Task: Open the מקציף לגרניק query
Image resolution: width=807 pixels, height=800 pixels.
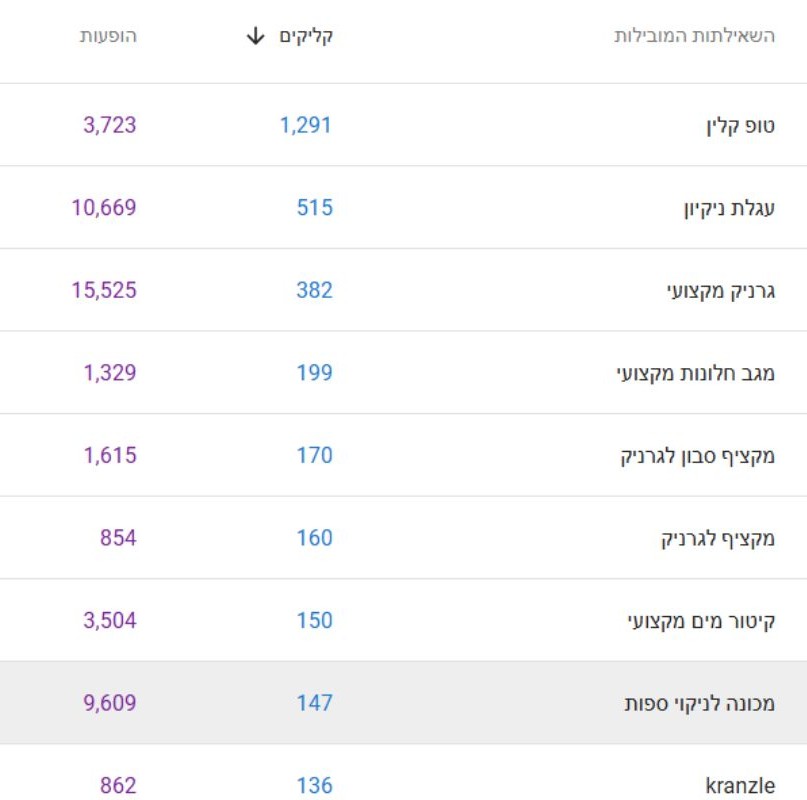Action: point(718,539)
